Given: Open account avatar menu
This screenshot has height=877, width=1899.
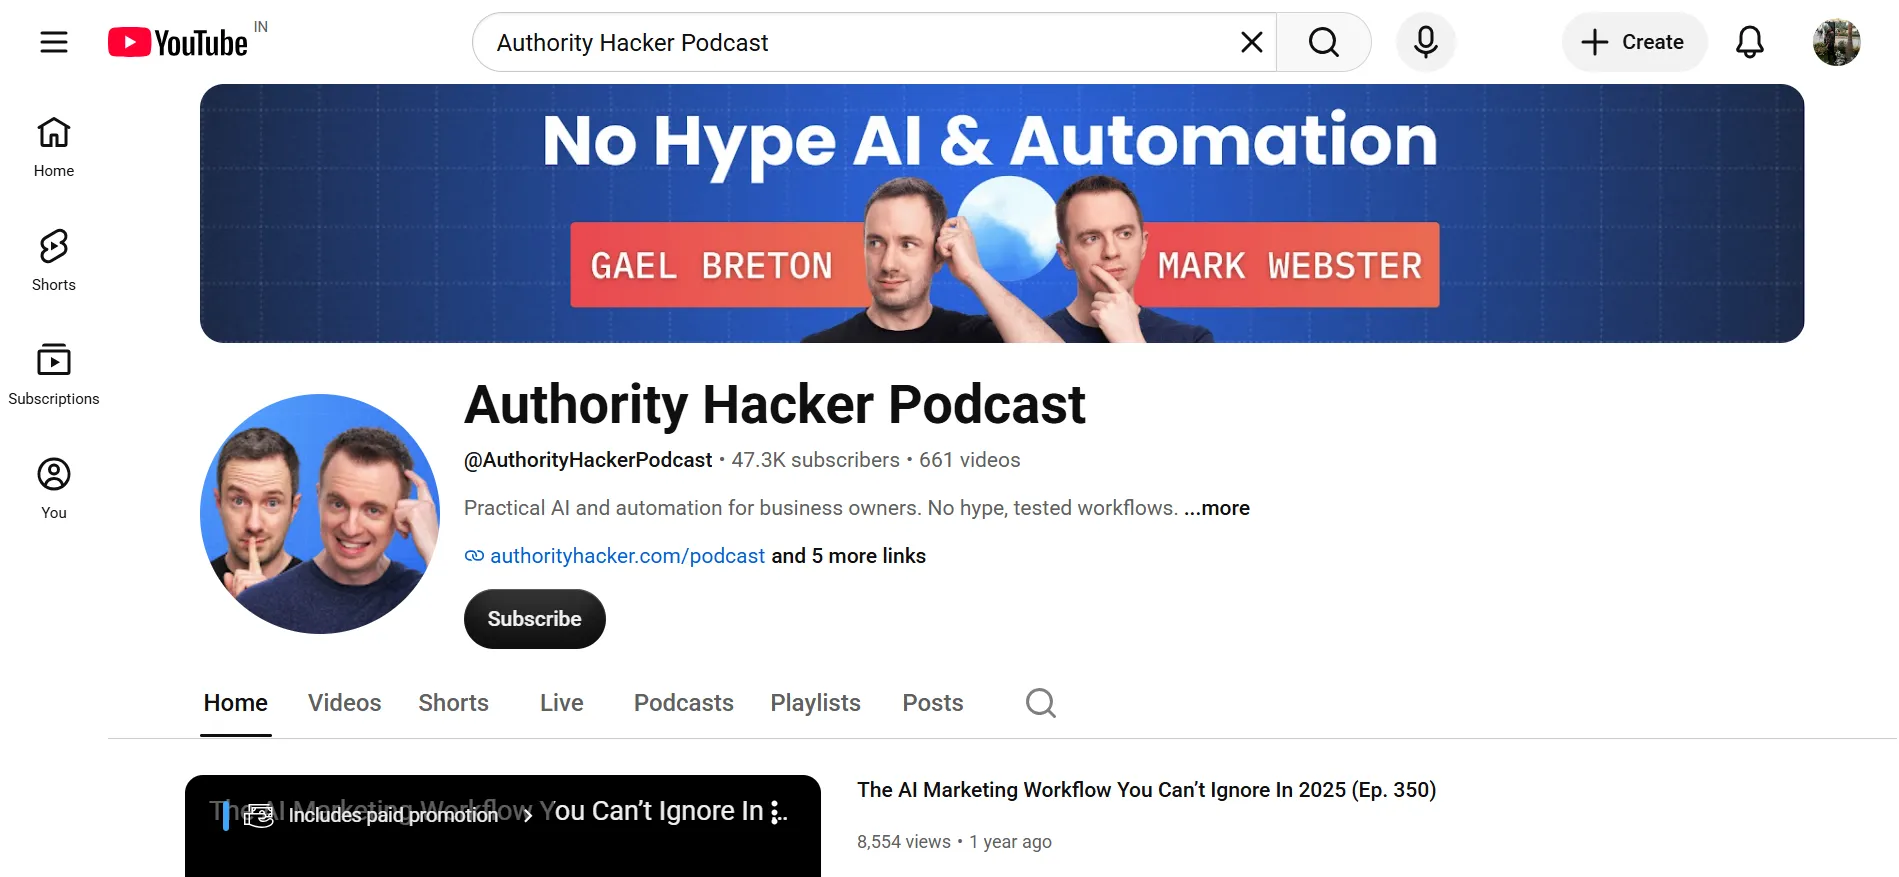Looking at the screenshot, I should coord(1836,42).
